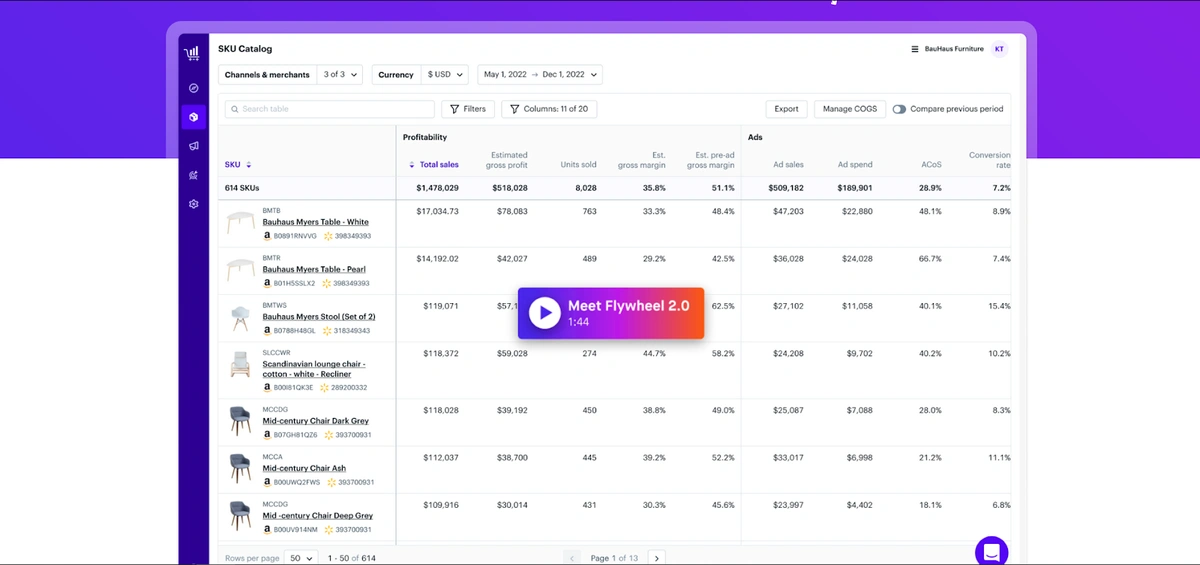1200x565 pixels.
Task: Open the hamburger menu beside BauHaus Furniture
Action: coord(914,49)
